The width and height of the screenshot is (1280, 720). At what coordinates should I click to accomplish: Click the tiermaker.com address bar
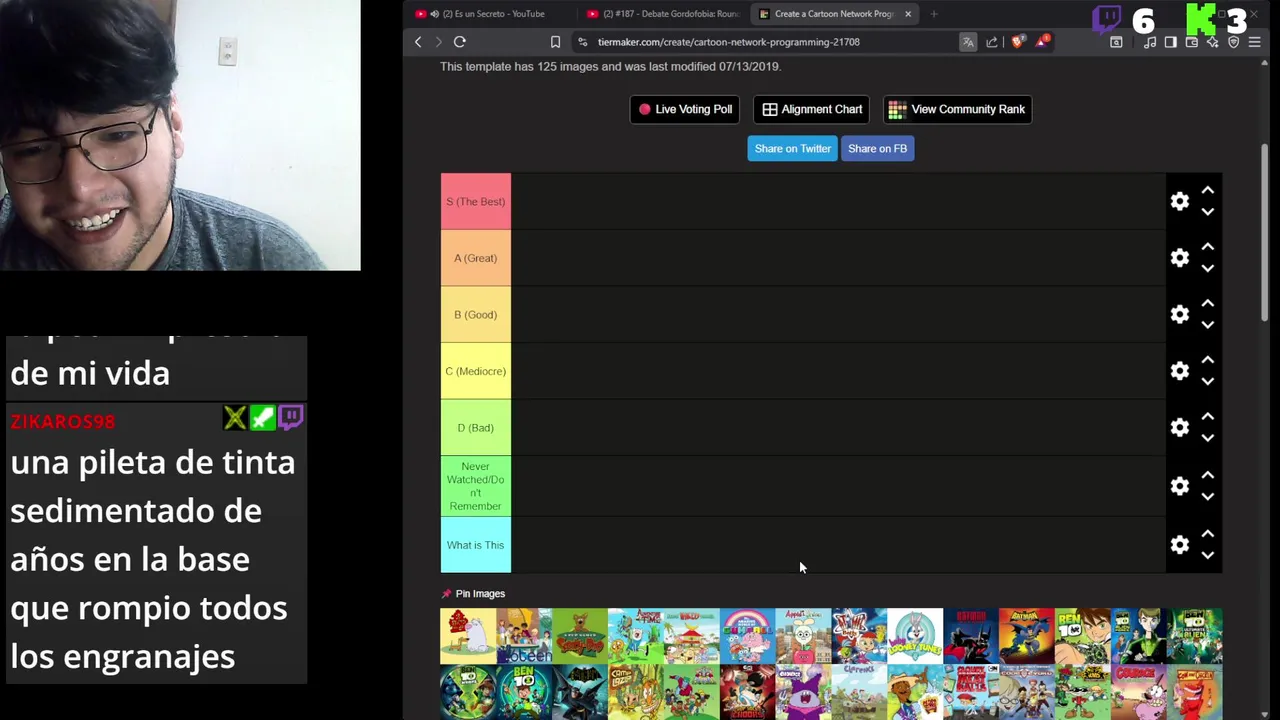point(728,42)
